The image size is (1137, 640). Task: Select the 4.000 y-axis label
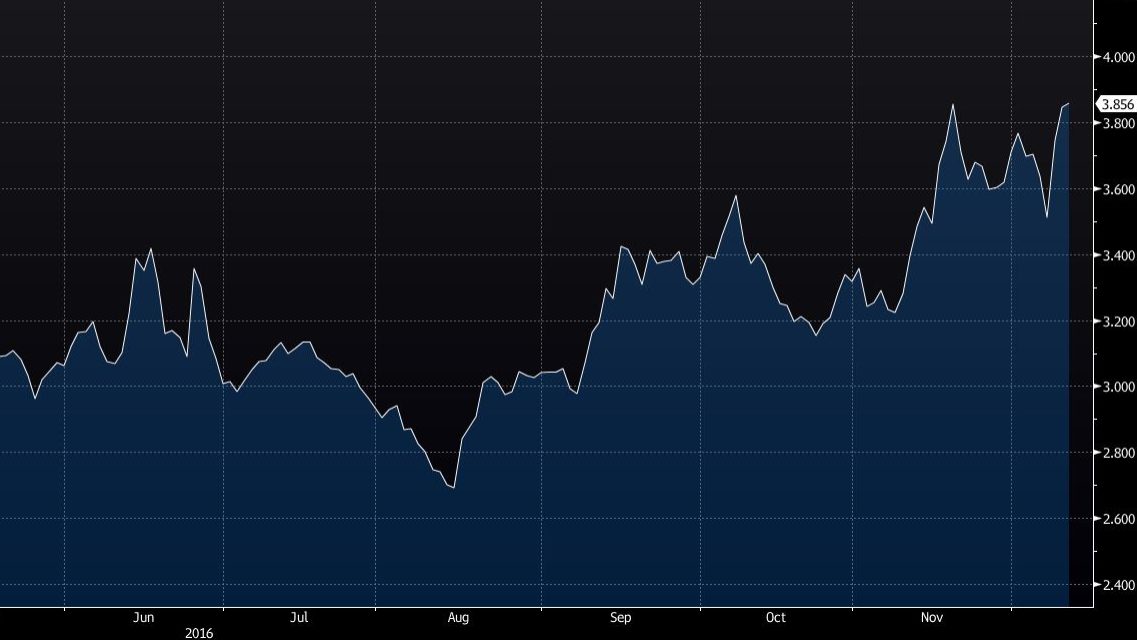point(1116,57)
